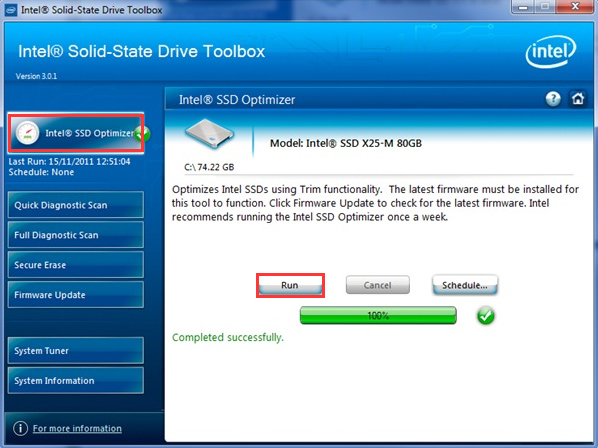Click the Cancel button

click(378, 285)
